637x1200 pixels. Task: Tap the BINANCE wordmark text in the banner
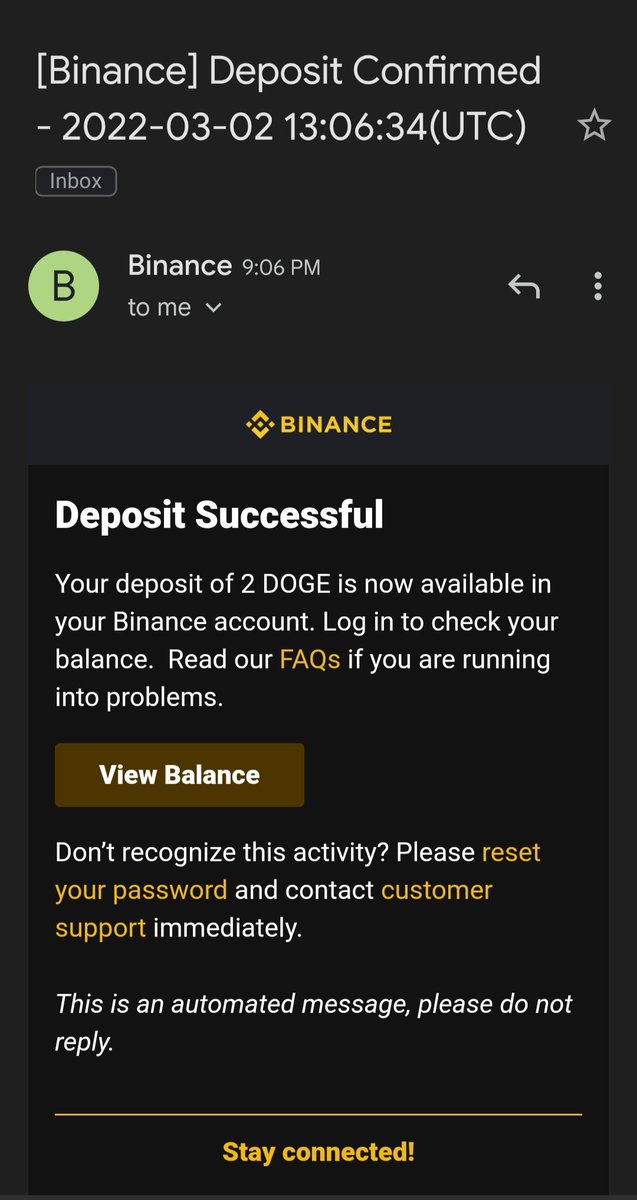(x=336, y=424)
